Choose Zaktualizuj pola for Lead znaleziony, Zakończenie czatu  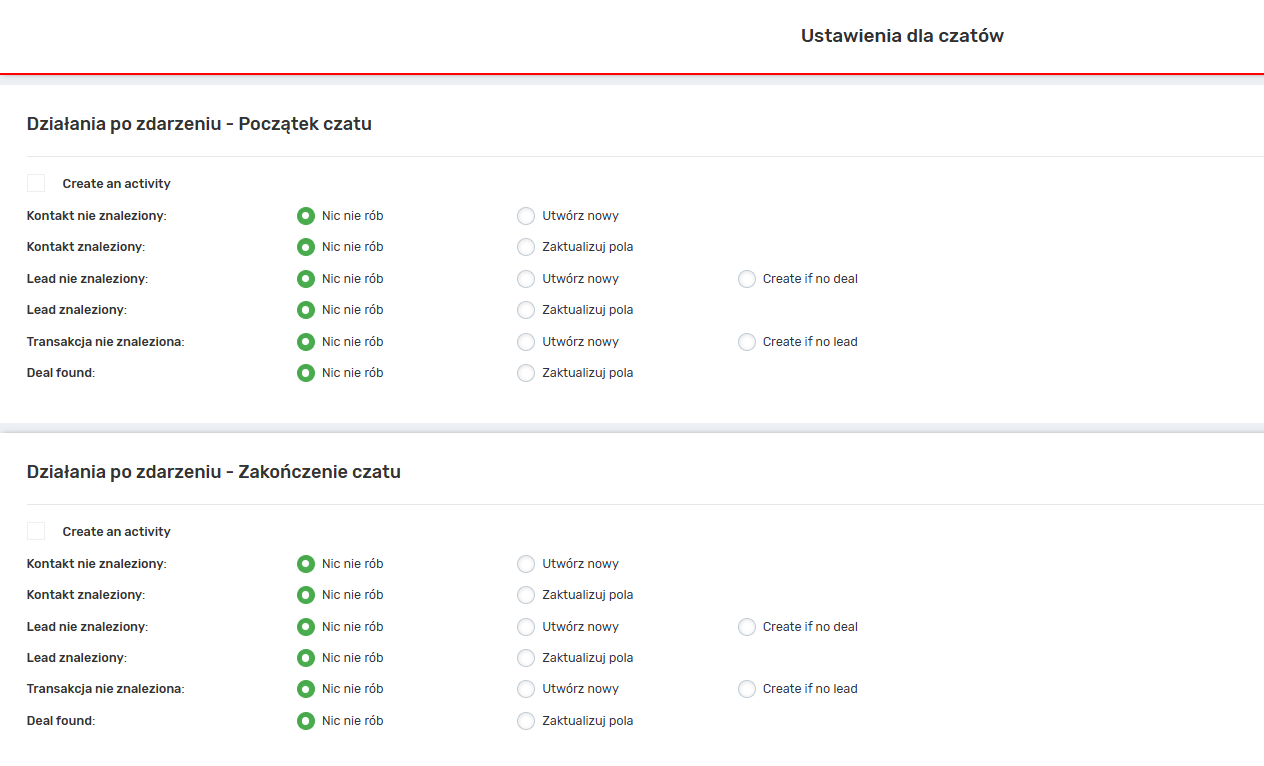pyautogui.click(x=526, y=658)
